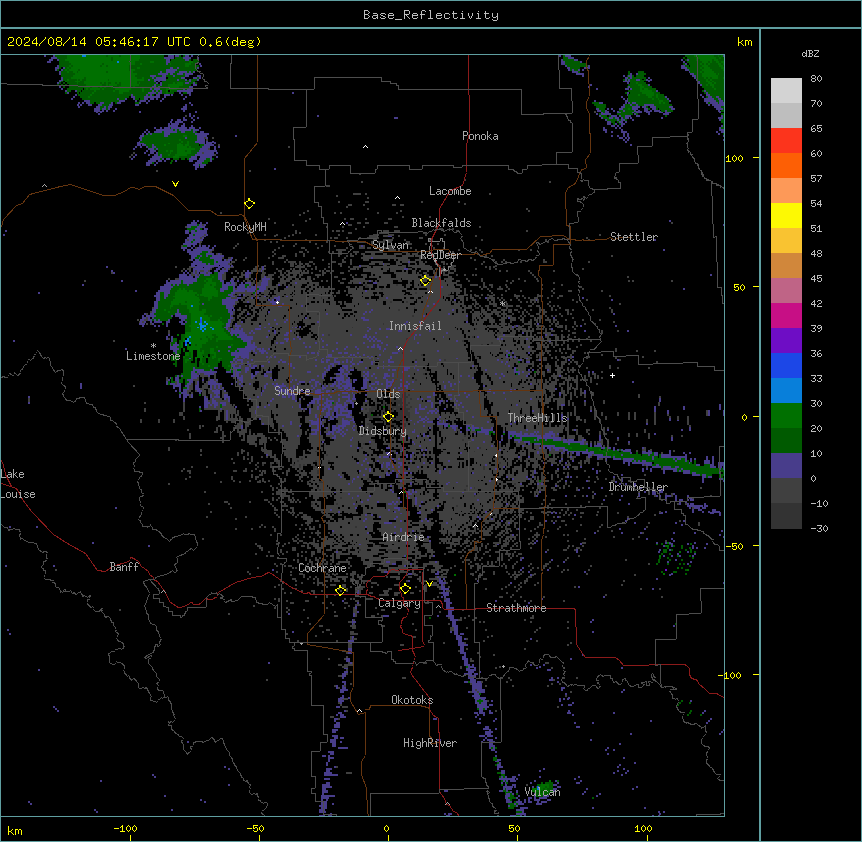Select the Strathmore label
This screenshot has height=842, width=862.
(516, 608)
